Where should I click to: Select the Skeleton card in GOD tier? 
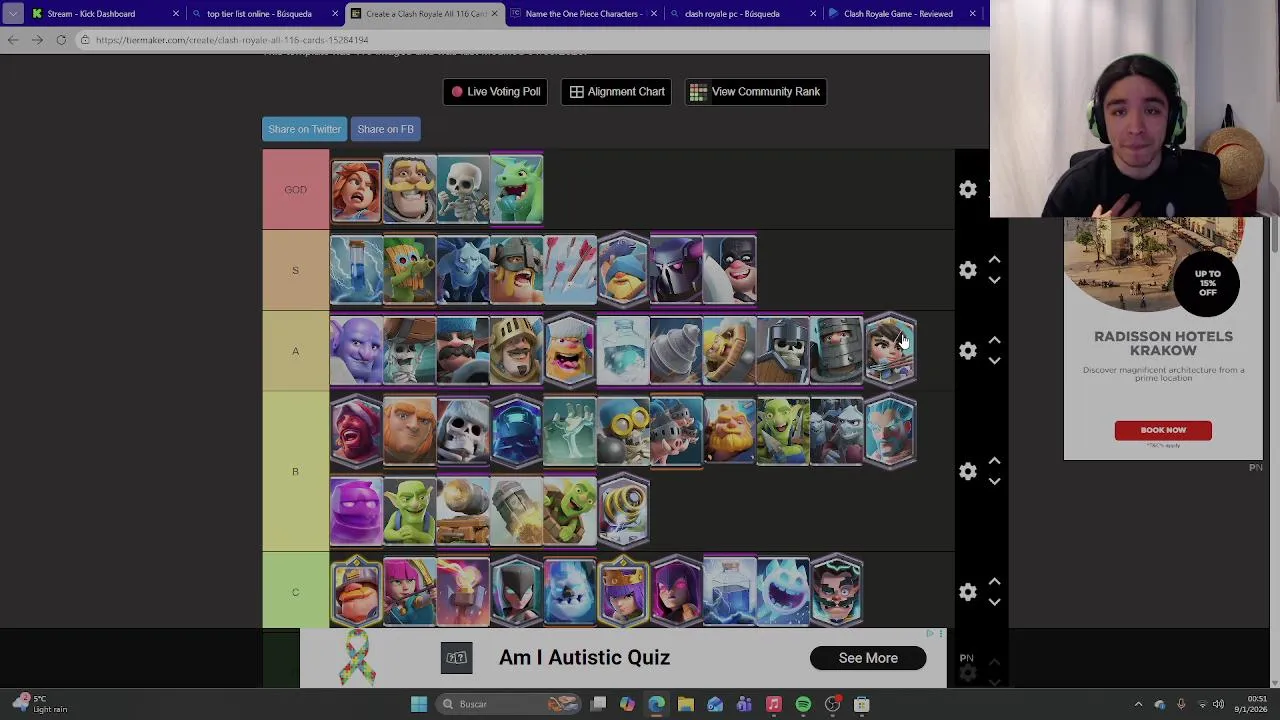point(463,189)
